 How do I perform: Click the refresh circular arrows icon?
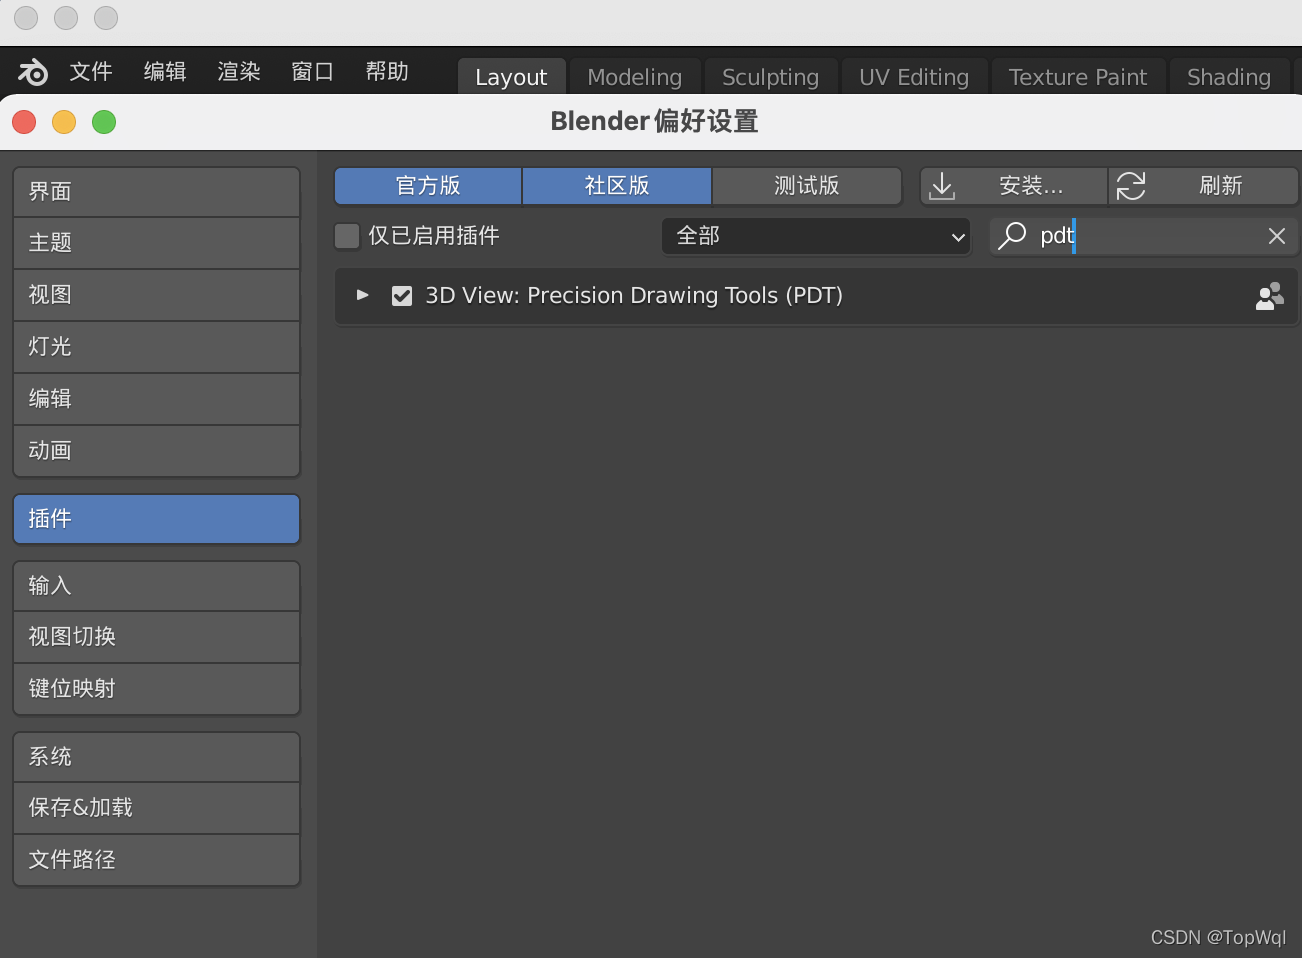(1131, 186)
